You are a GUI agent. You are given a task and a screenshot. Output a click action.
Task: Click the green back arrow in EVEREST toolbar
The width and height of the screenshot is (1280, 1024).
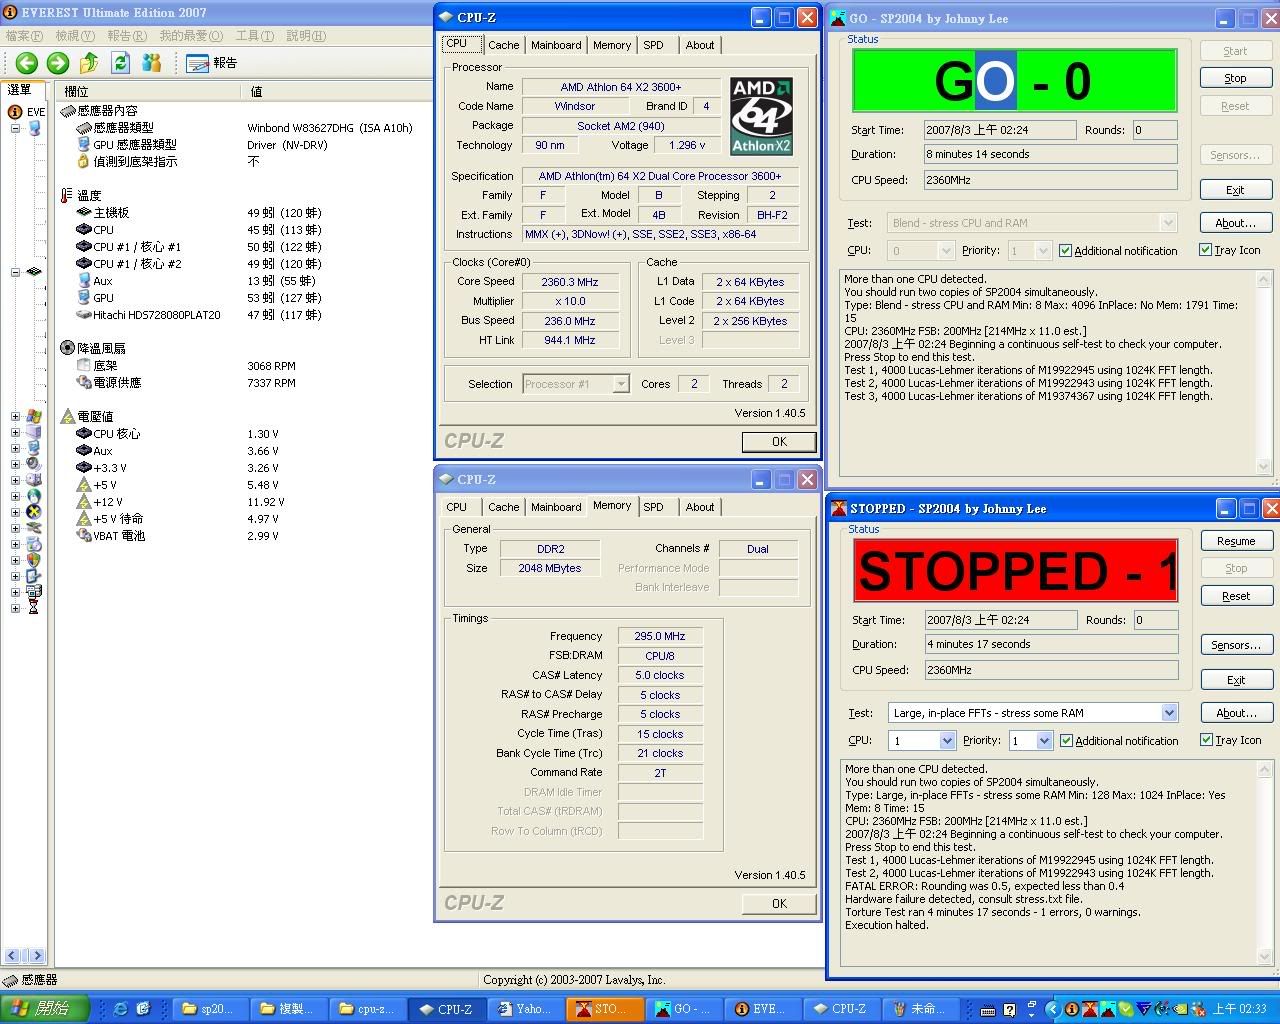[x=27, y=63]
